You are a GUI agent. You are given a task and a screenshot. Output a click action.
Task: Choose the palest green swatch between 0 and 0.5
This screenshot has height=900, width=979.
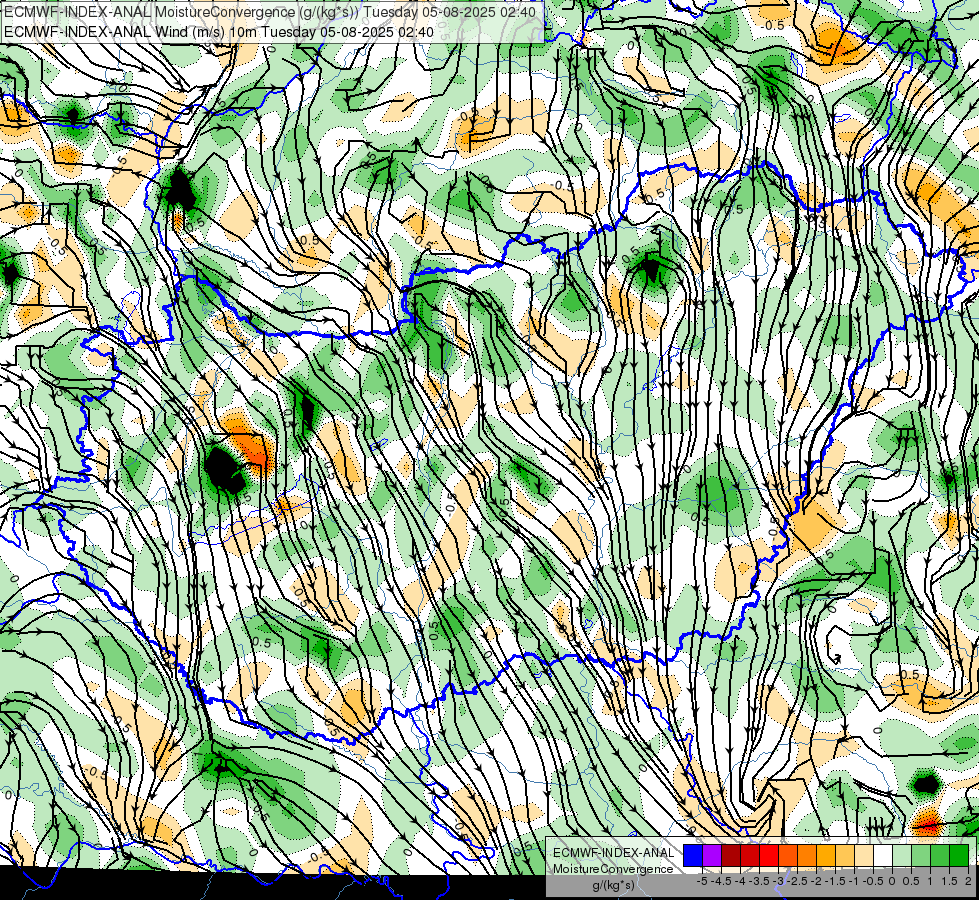click(902, 855)
